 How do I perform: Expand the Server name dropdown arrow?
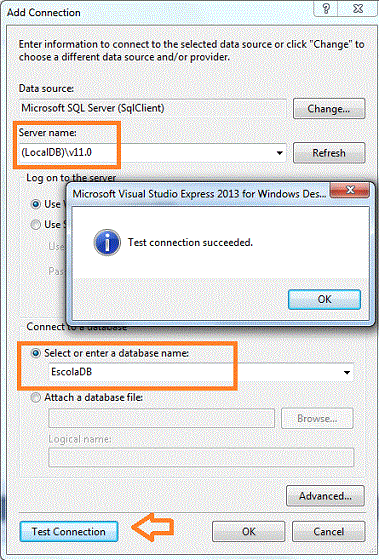(280, 153)
